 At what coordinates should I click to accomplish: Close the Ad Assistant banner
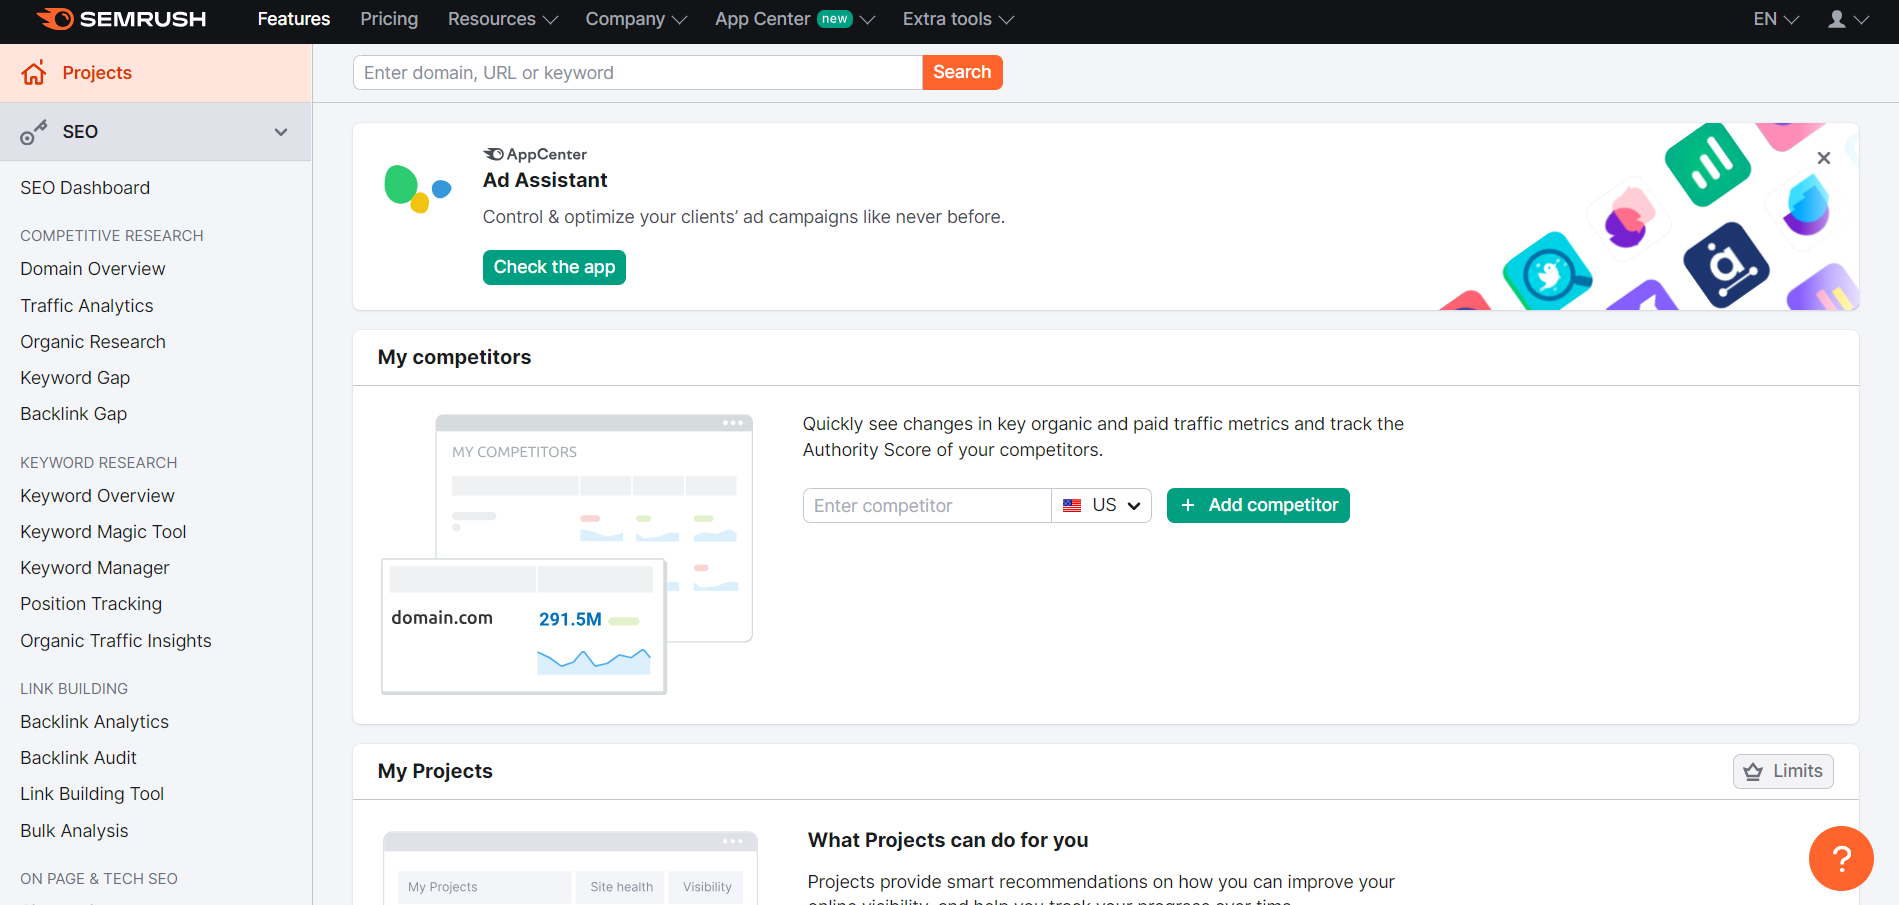pos(1823,158)
